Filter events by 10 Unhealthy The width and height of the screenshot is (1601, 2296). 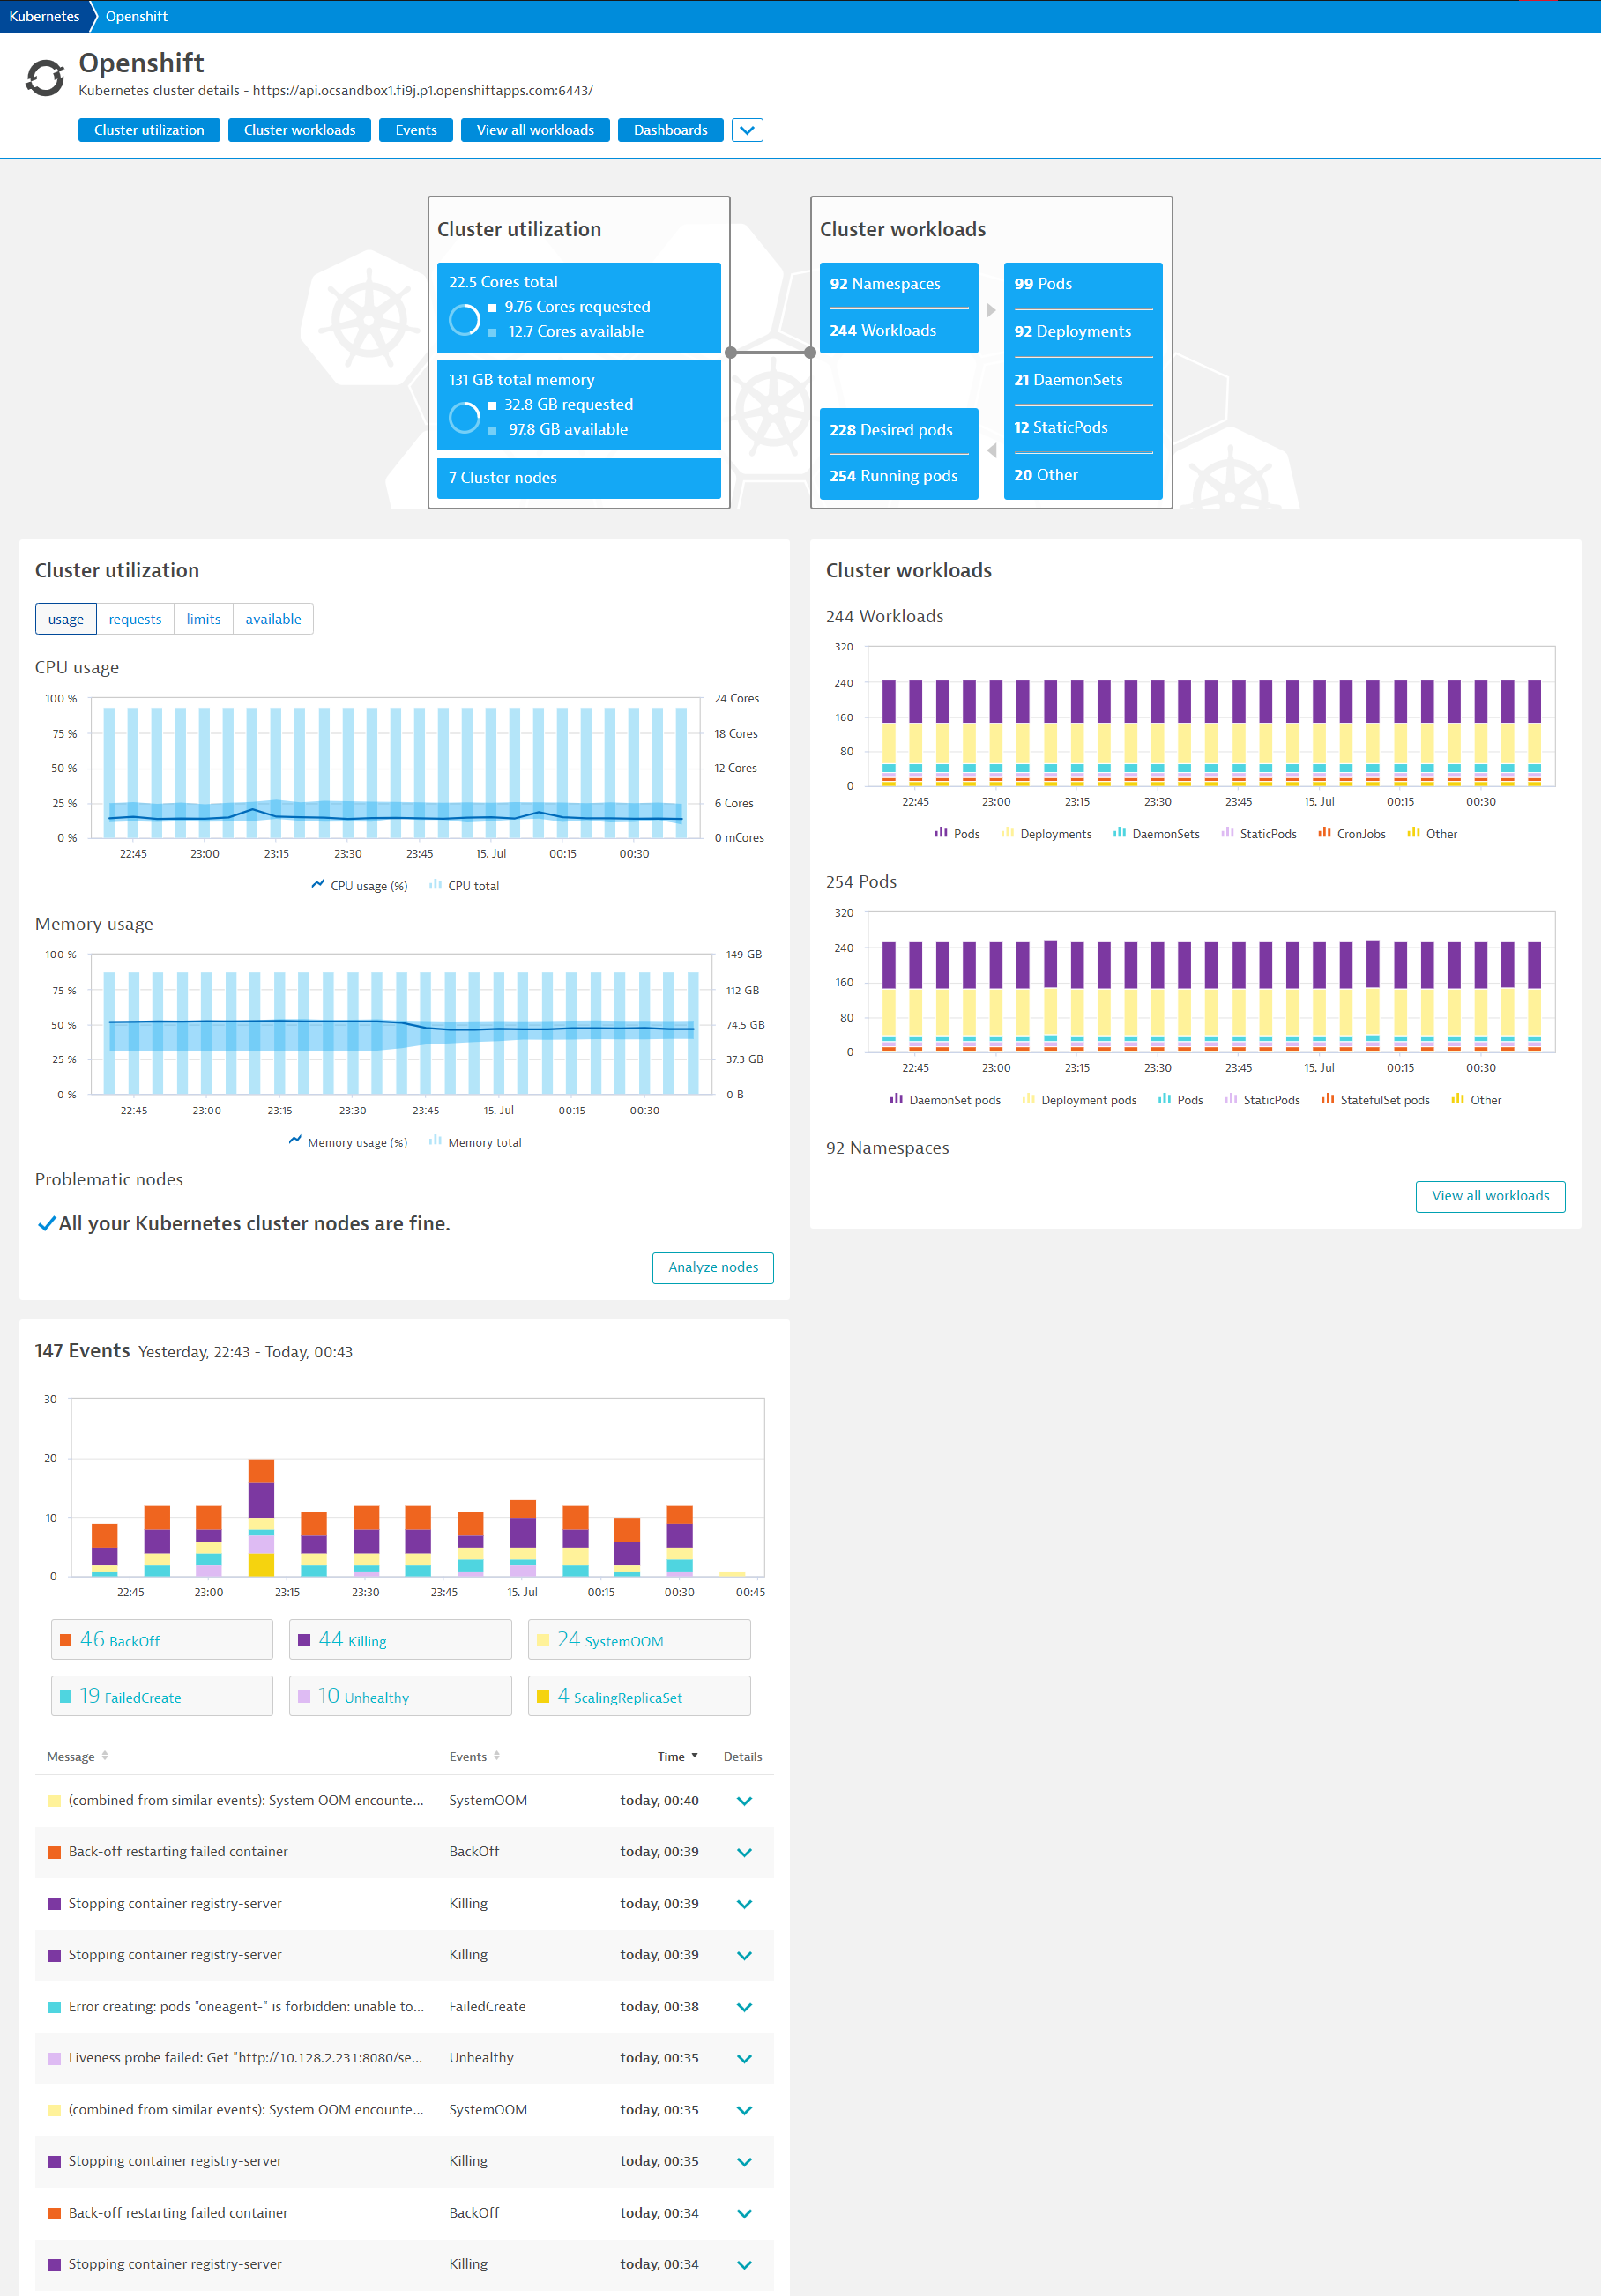400,1696
